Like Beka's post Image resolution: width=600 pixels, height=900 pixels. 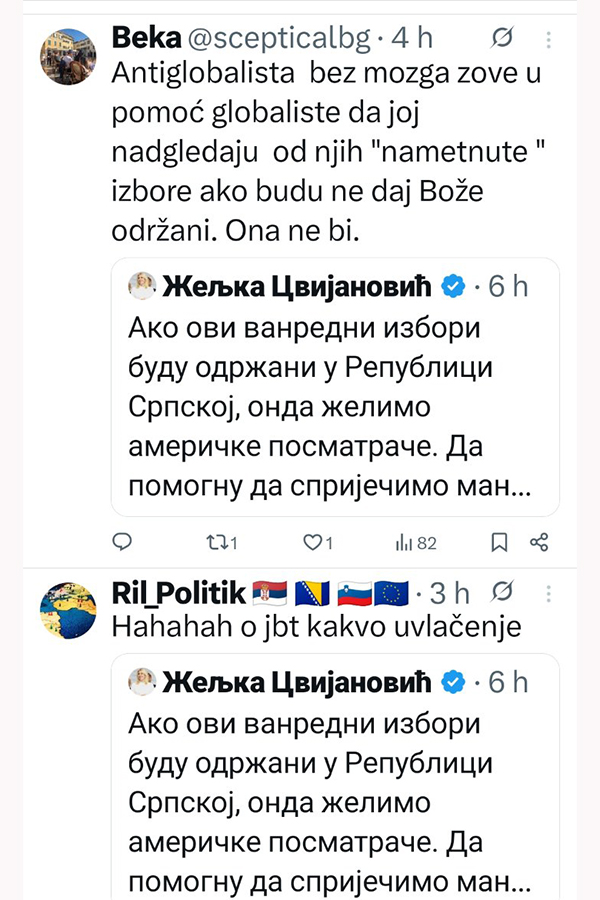(317, 542)
